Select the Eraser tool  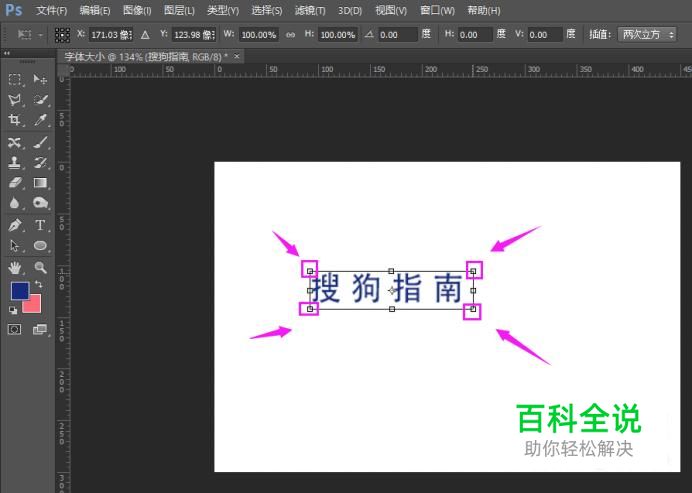tap(15, 183)
